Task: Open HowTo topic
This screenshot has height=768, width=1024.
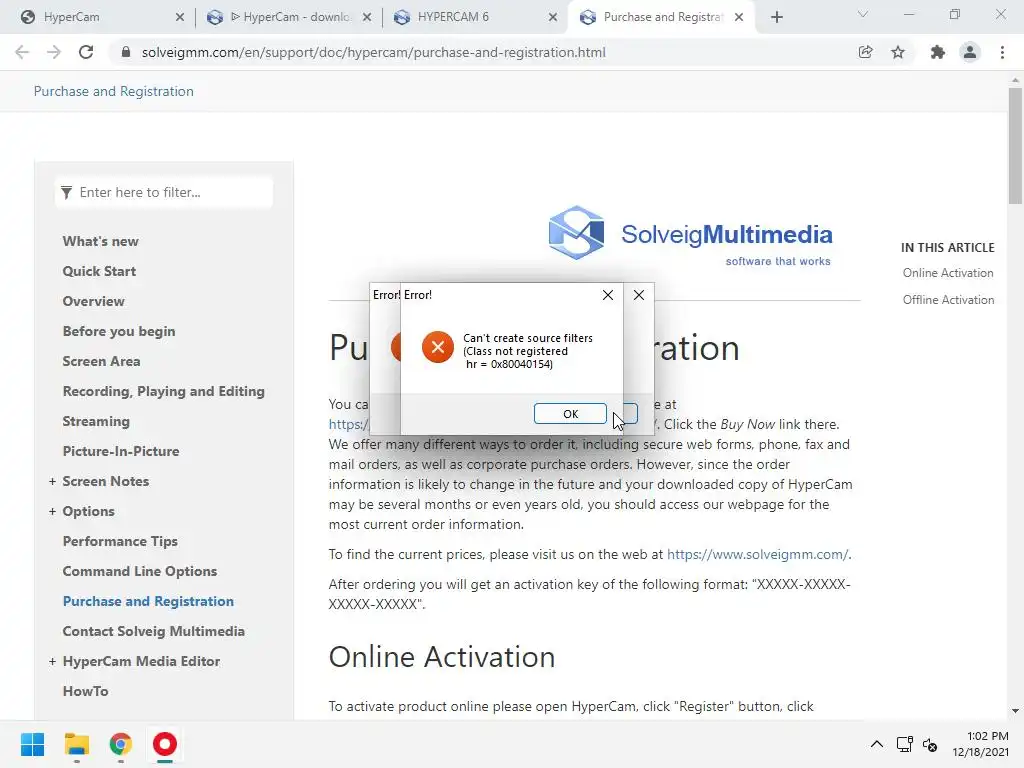Action: point(86,691)
